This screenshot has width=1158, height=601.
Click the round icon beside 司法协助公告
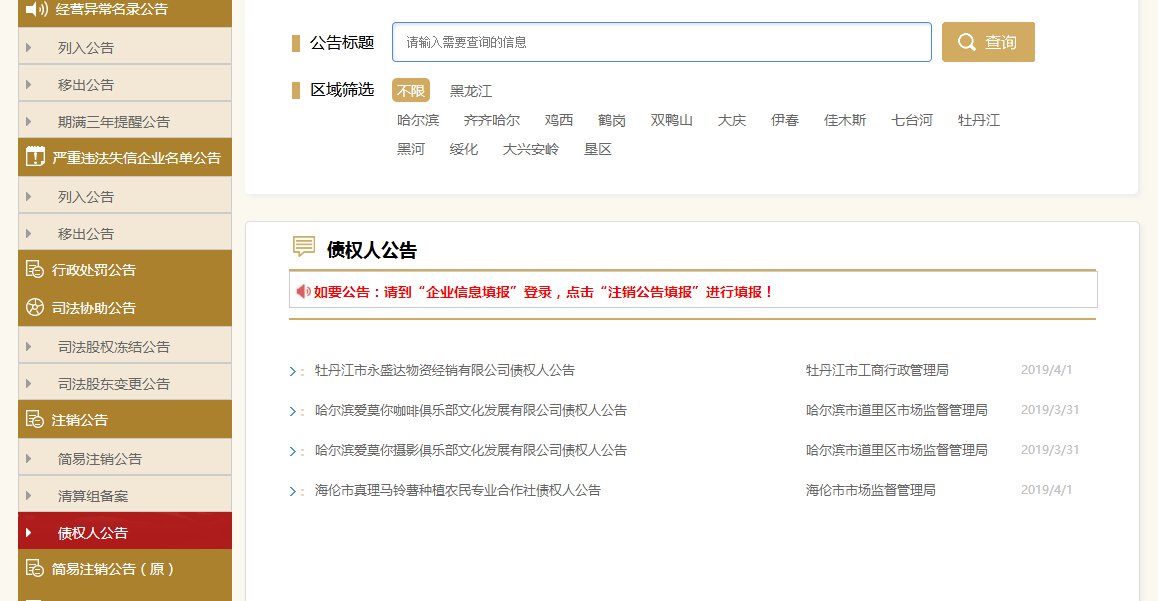(36, 308)
